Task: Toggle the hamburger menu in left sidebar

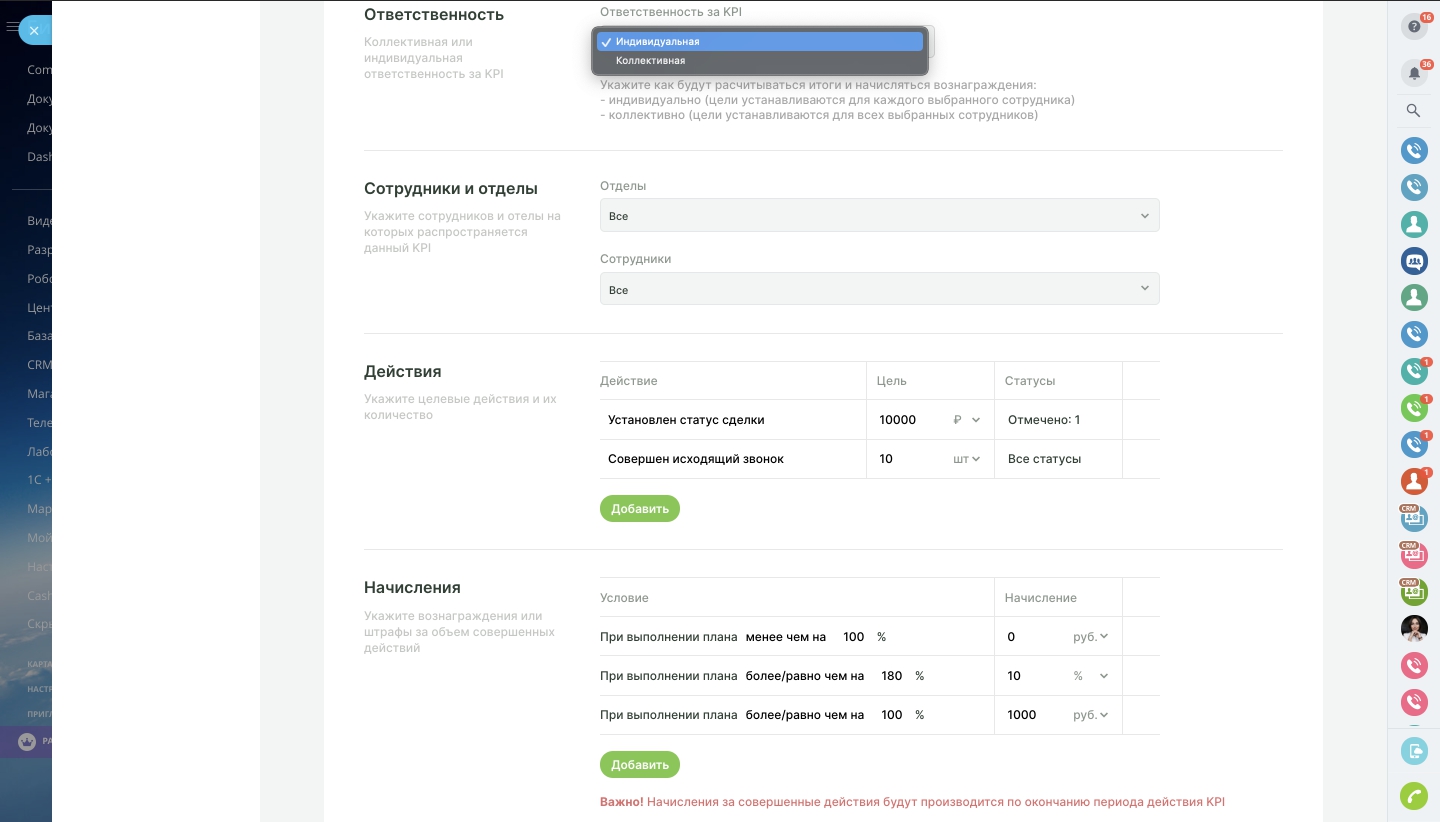Action: pos(11,27)
